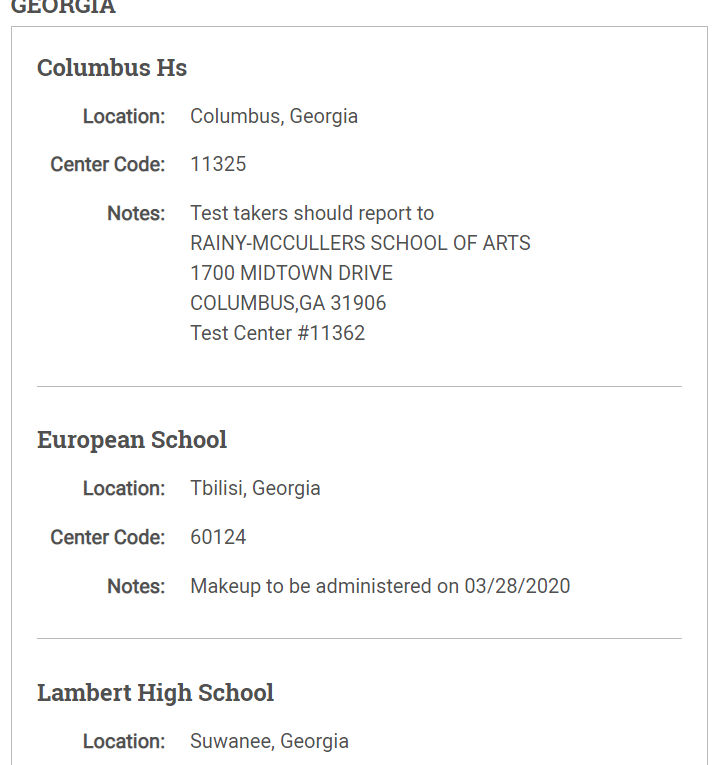Click the Center Code label under Columbus Hs
The height and width of the screenshot is (765, 715).
click(x=107, y=164)
